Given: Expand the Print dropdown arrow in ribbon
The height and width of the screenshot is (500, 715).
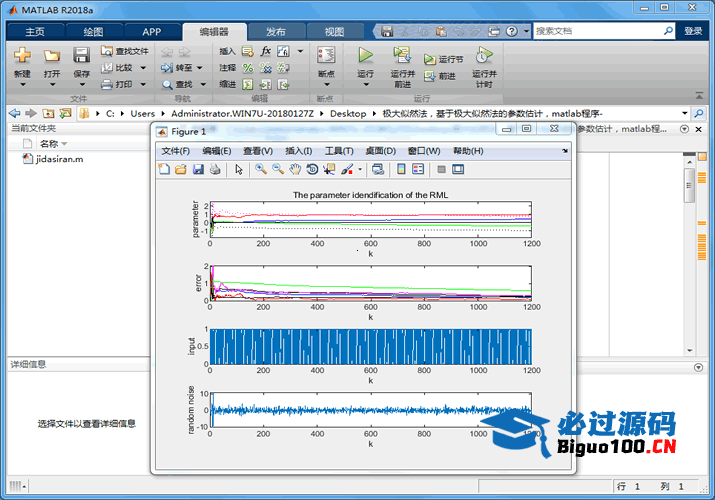Looking at the screenshot, I should 143,84.
